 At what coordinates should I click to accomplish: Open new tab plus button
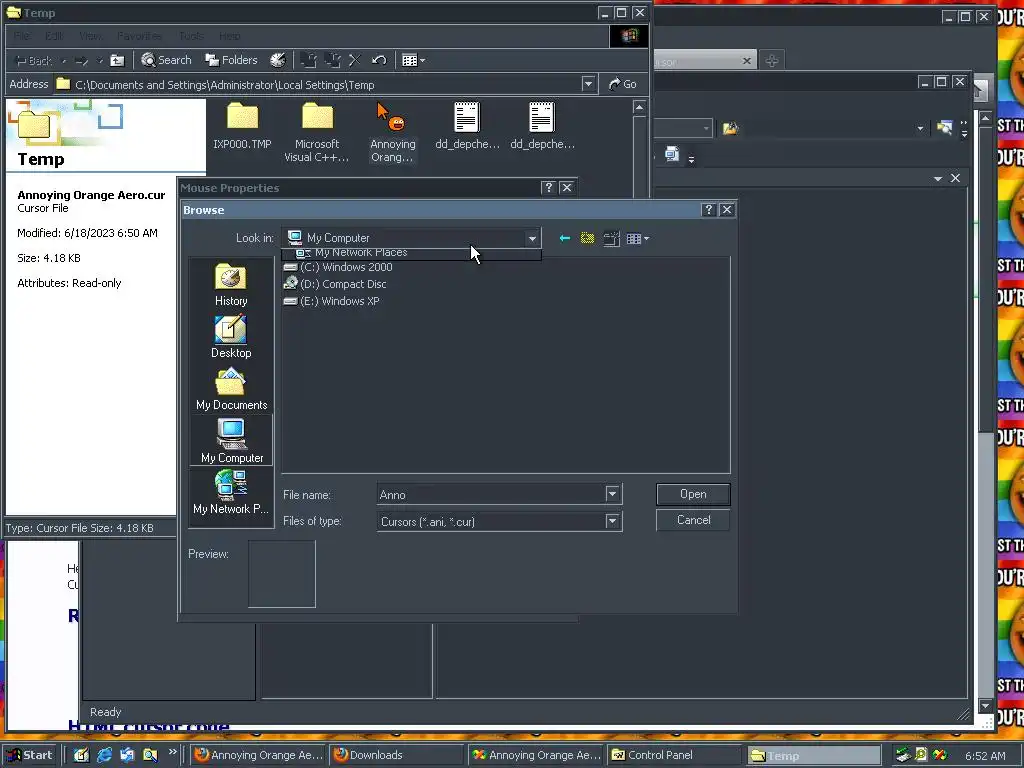pyautogui.click(x=772, y=61)
